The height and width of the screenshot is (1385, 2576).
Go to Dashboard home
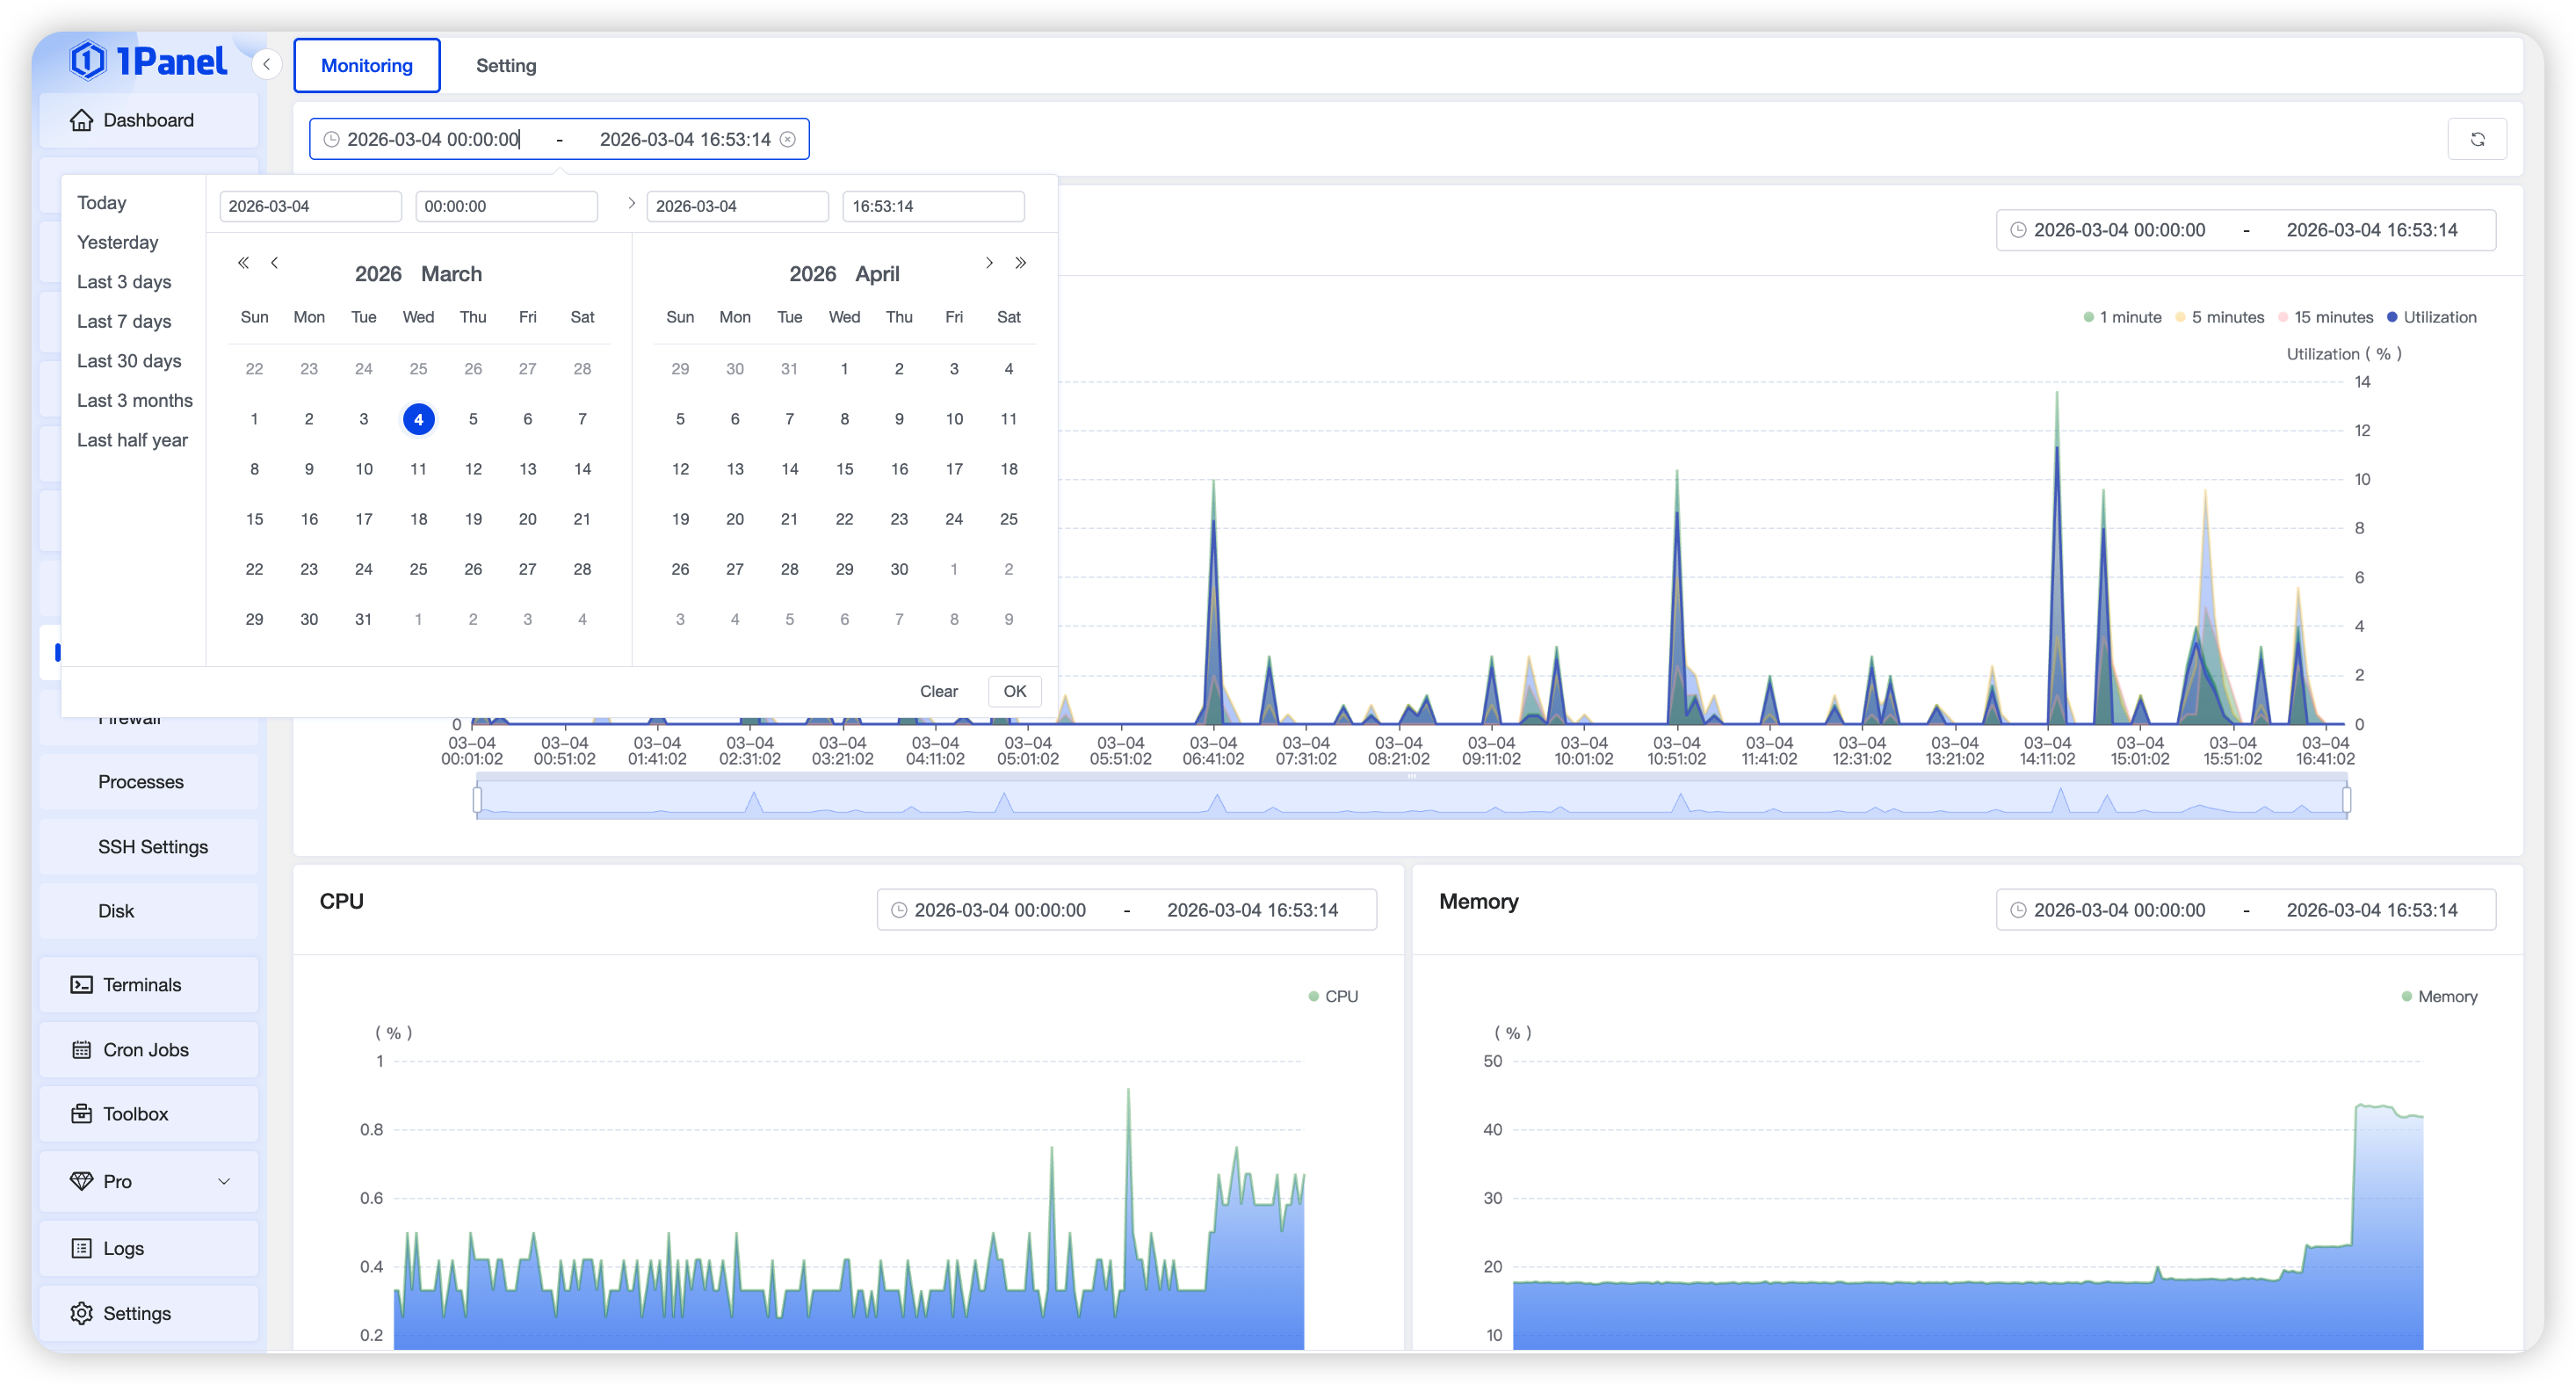coord(148,120)
